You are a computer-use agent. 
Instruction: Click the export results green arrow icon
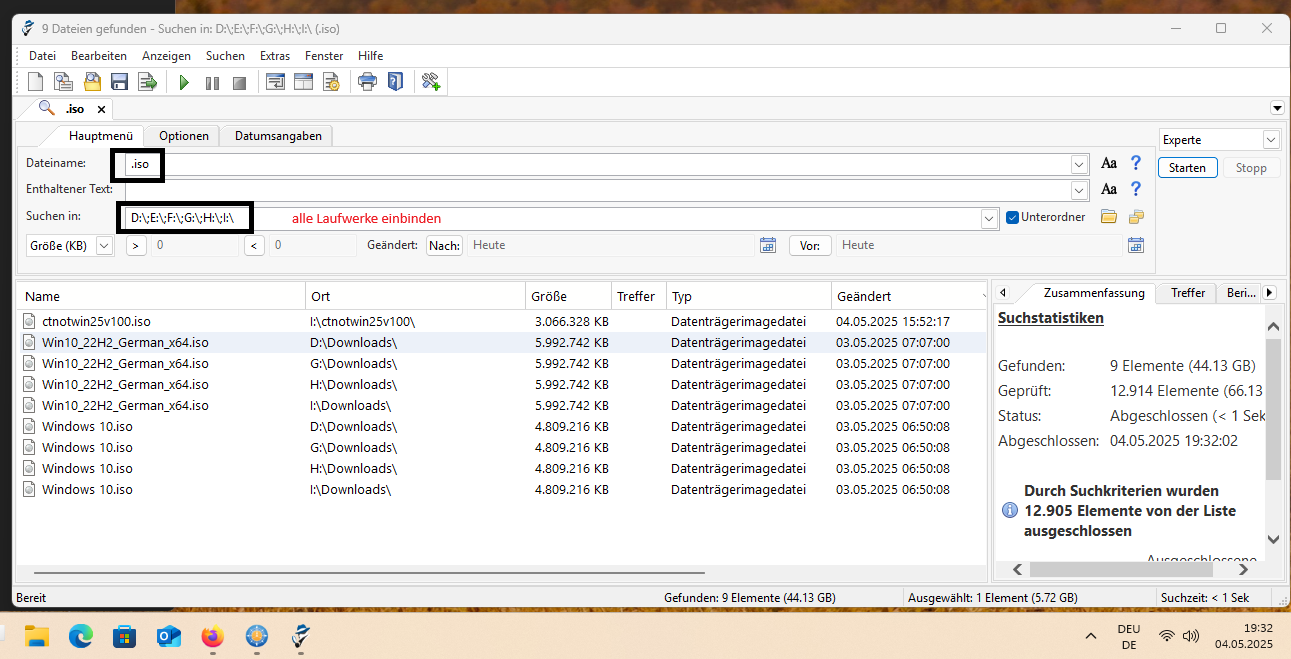click(x=147, y=82)
